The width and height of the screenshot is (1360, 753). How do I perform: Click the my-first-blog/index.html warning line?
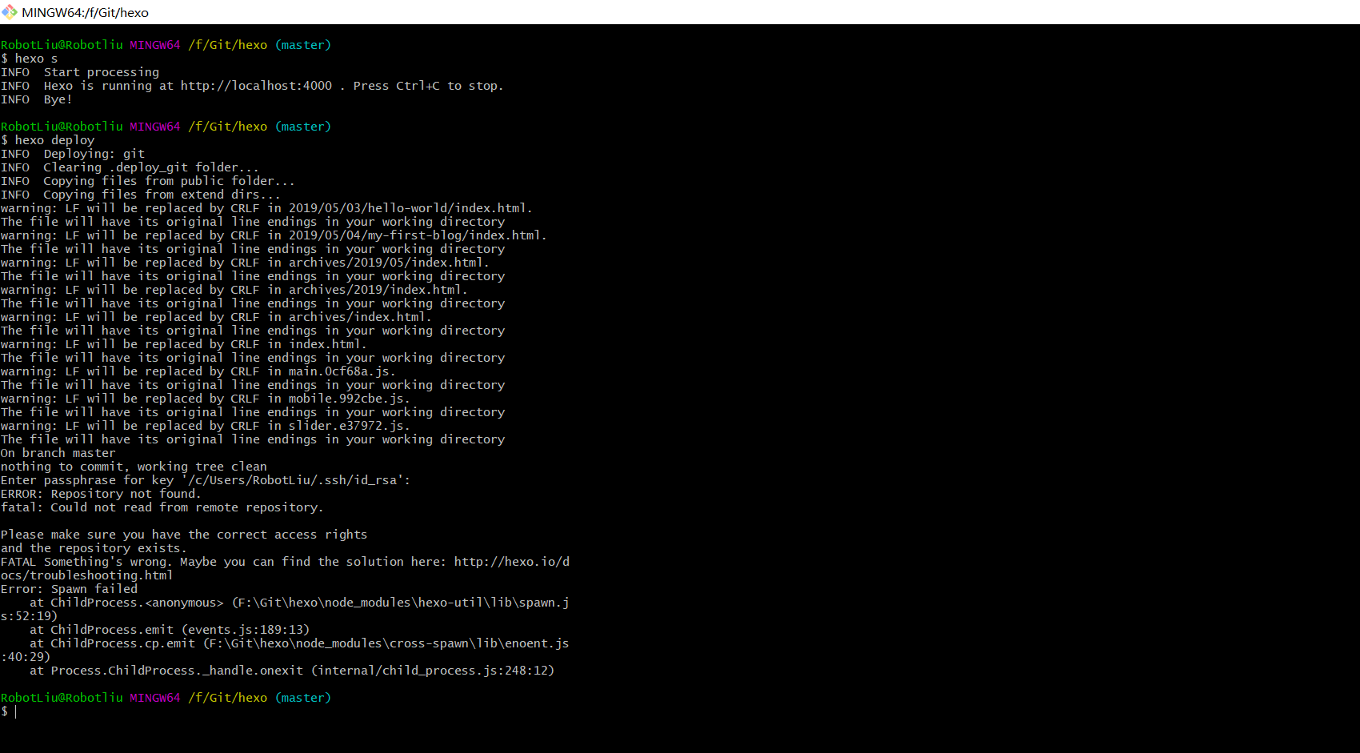[274, 235]
